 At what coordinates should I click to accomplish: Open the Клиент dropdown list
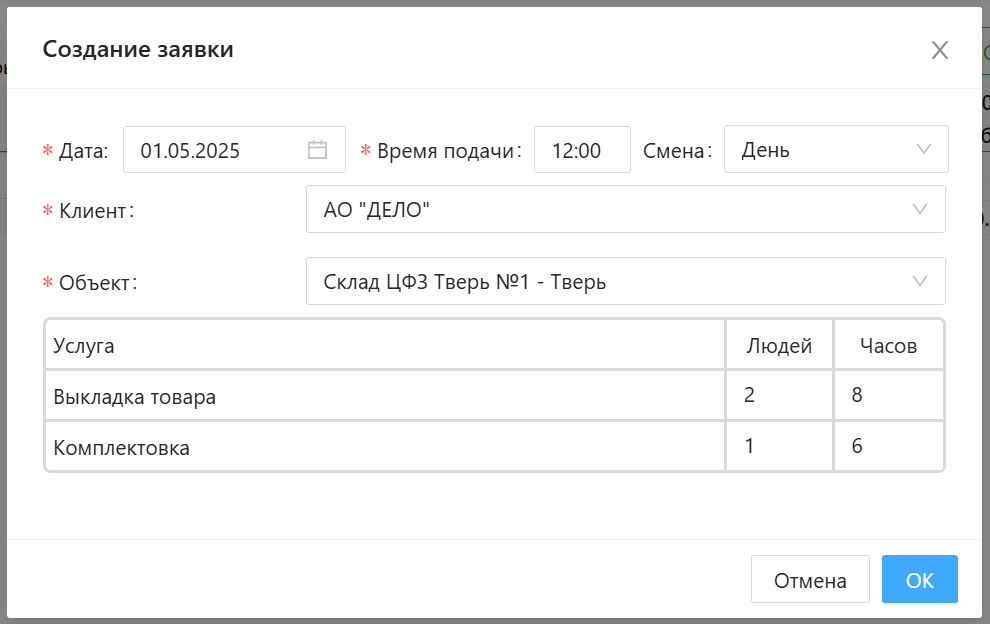click(625, 209)
